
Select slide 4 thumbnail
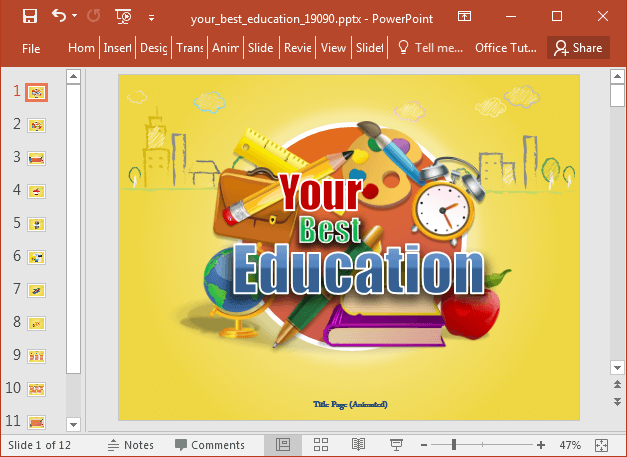[36, 191]
